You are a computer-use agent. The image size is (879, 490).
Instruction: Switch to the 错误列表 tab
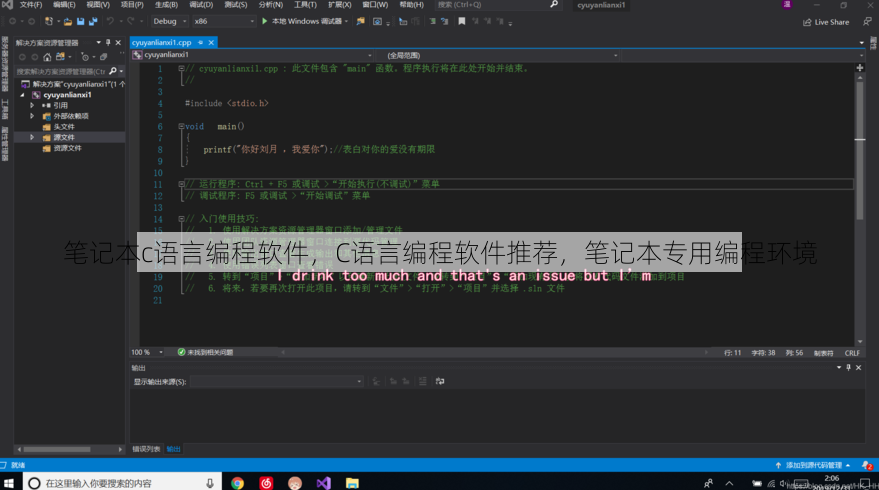[146, 449]
